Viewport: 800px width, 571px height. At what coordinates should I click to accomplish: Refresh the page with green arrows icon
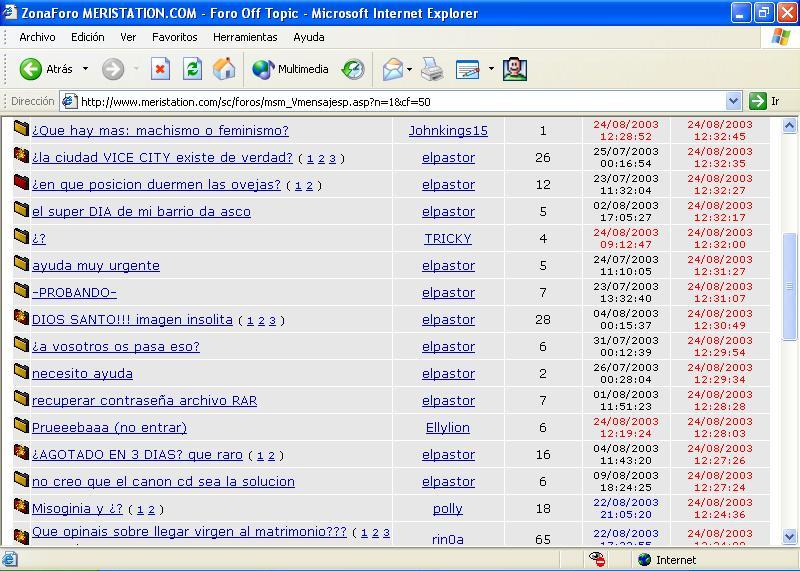tap(192, 69)
